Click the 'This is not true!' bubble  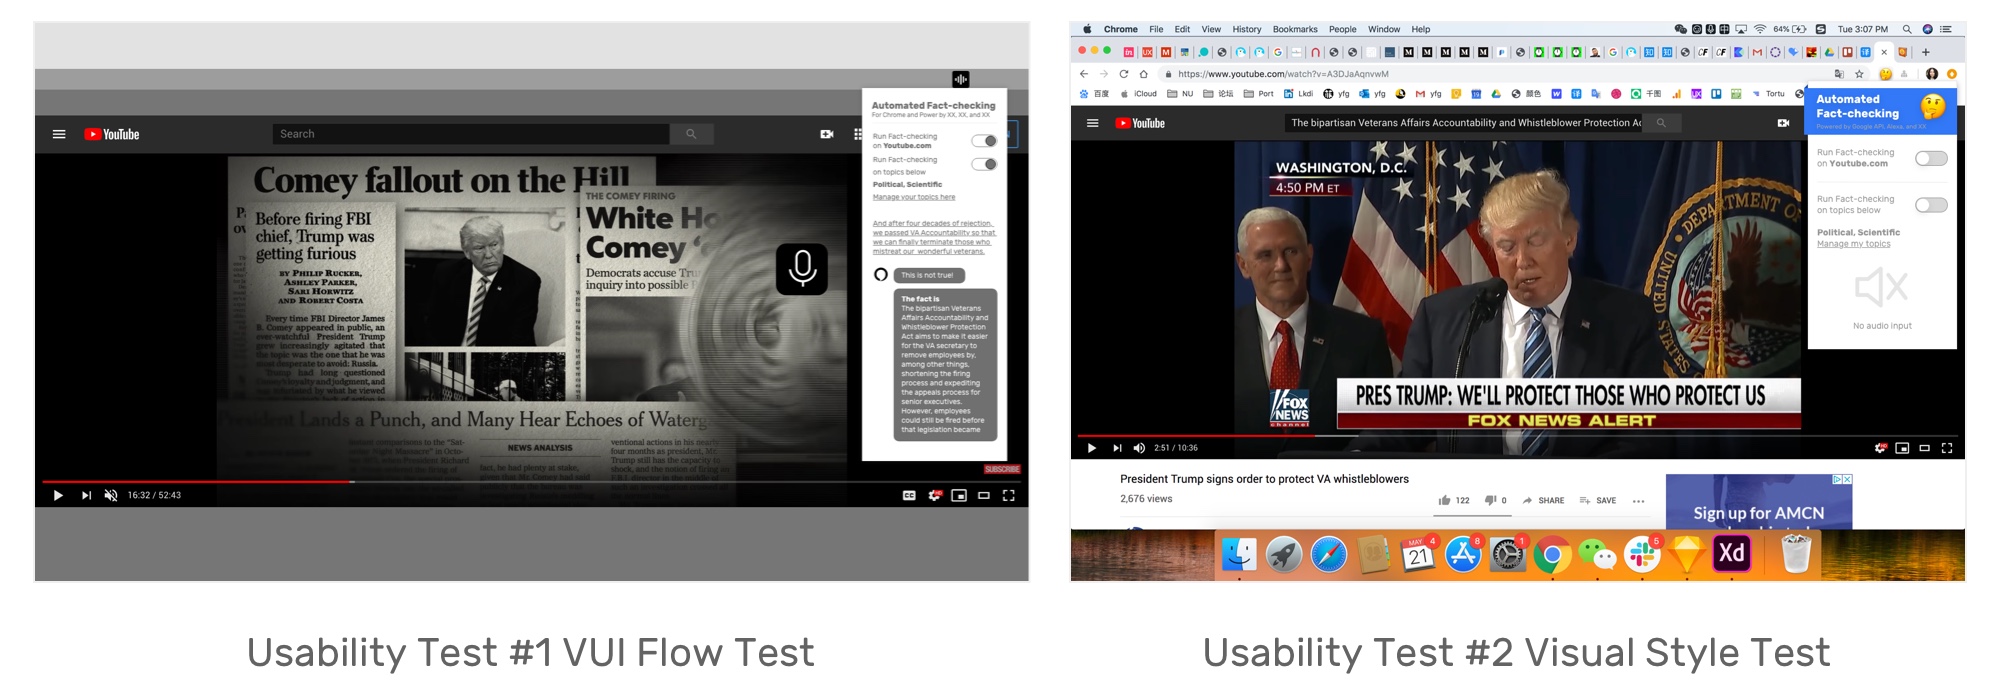tap(928, 275)
